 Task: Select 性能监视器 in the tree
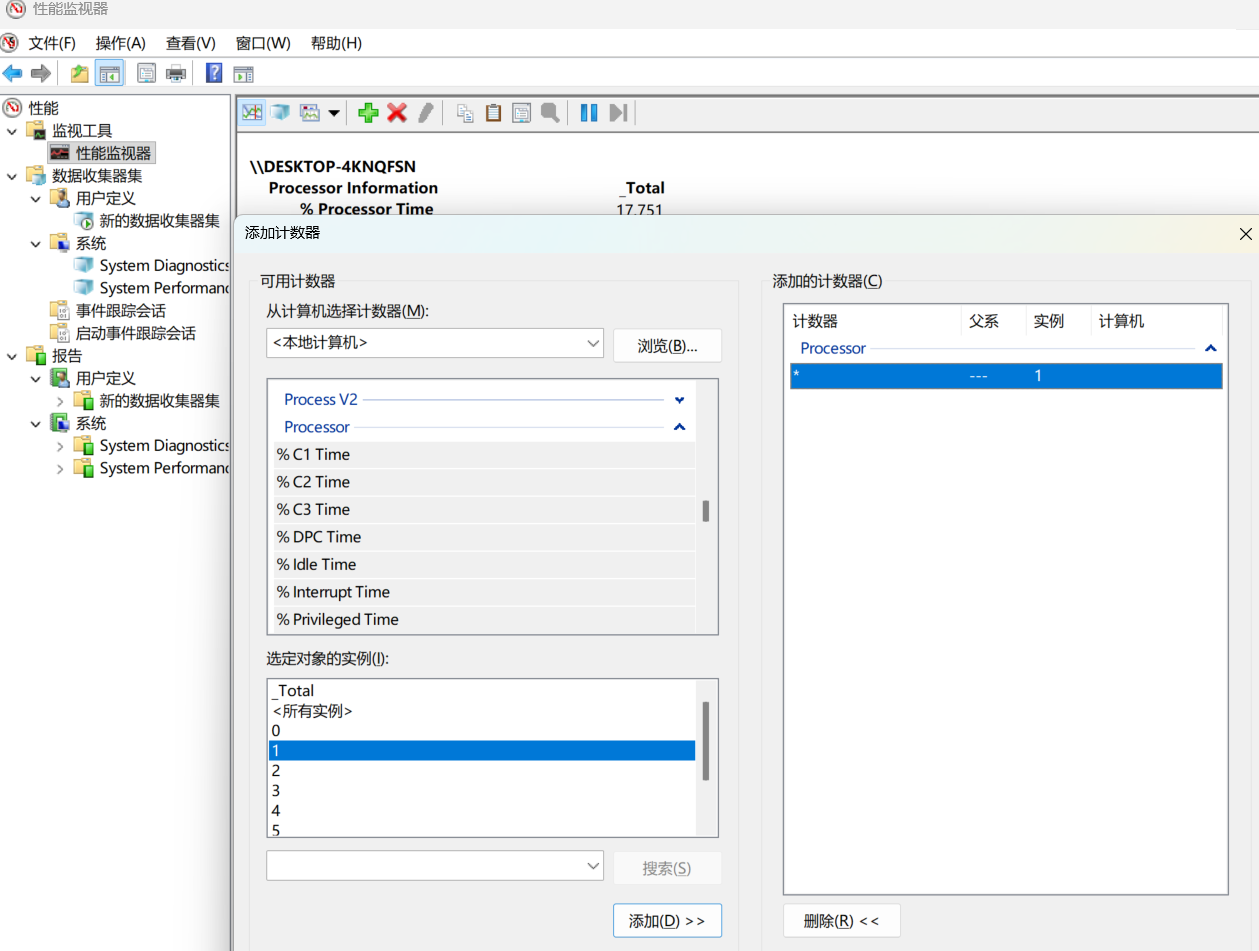click(x=113, y=153)
